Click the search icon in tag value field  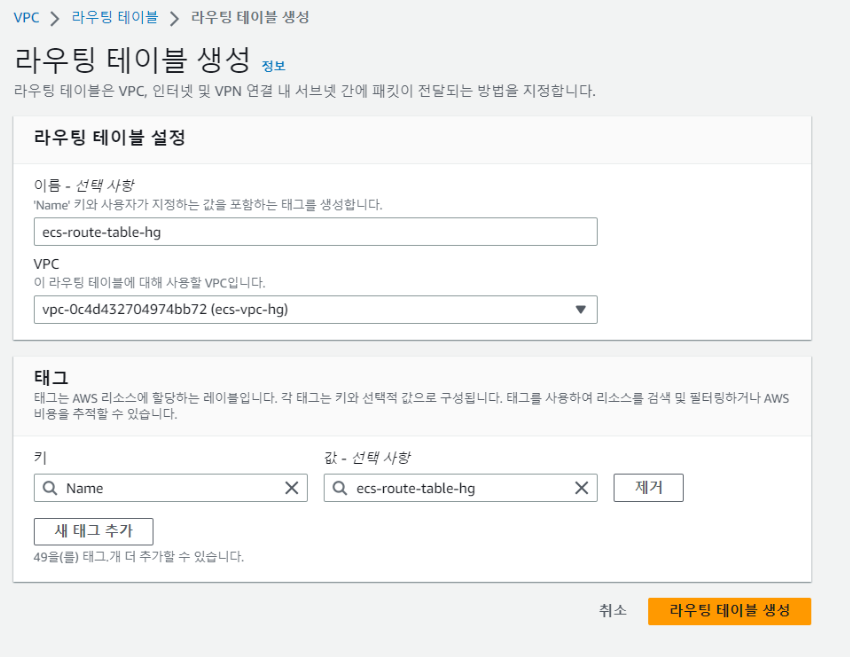(x=340, y=488)
